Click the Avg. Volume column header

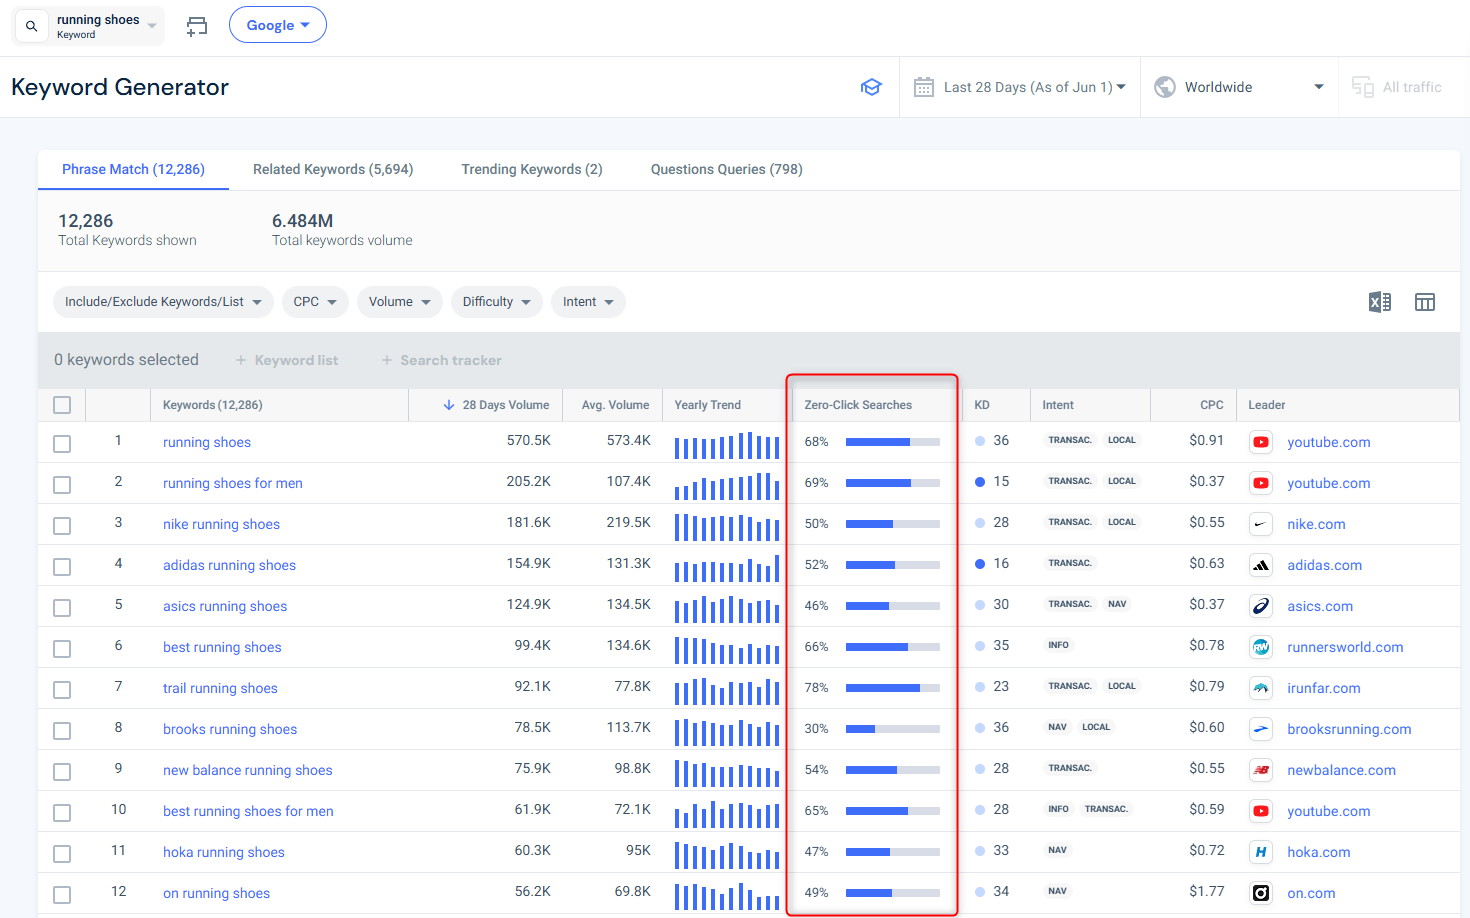615,405
